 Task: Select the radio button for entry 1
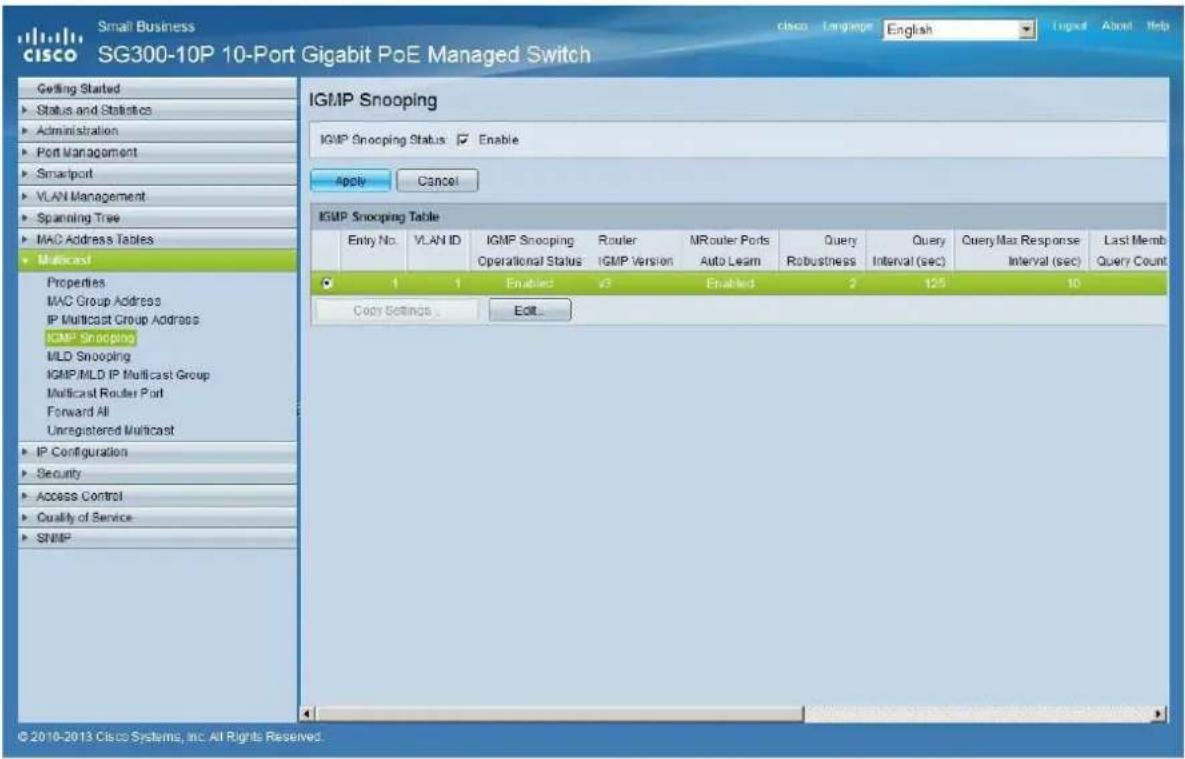(x=326, y=283)
